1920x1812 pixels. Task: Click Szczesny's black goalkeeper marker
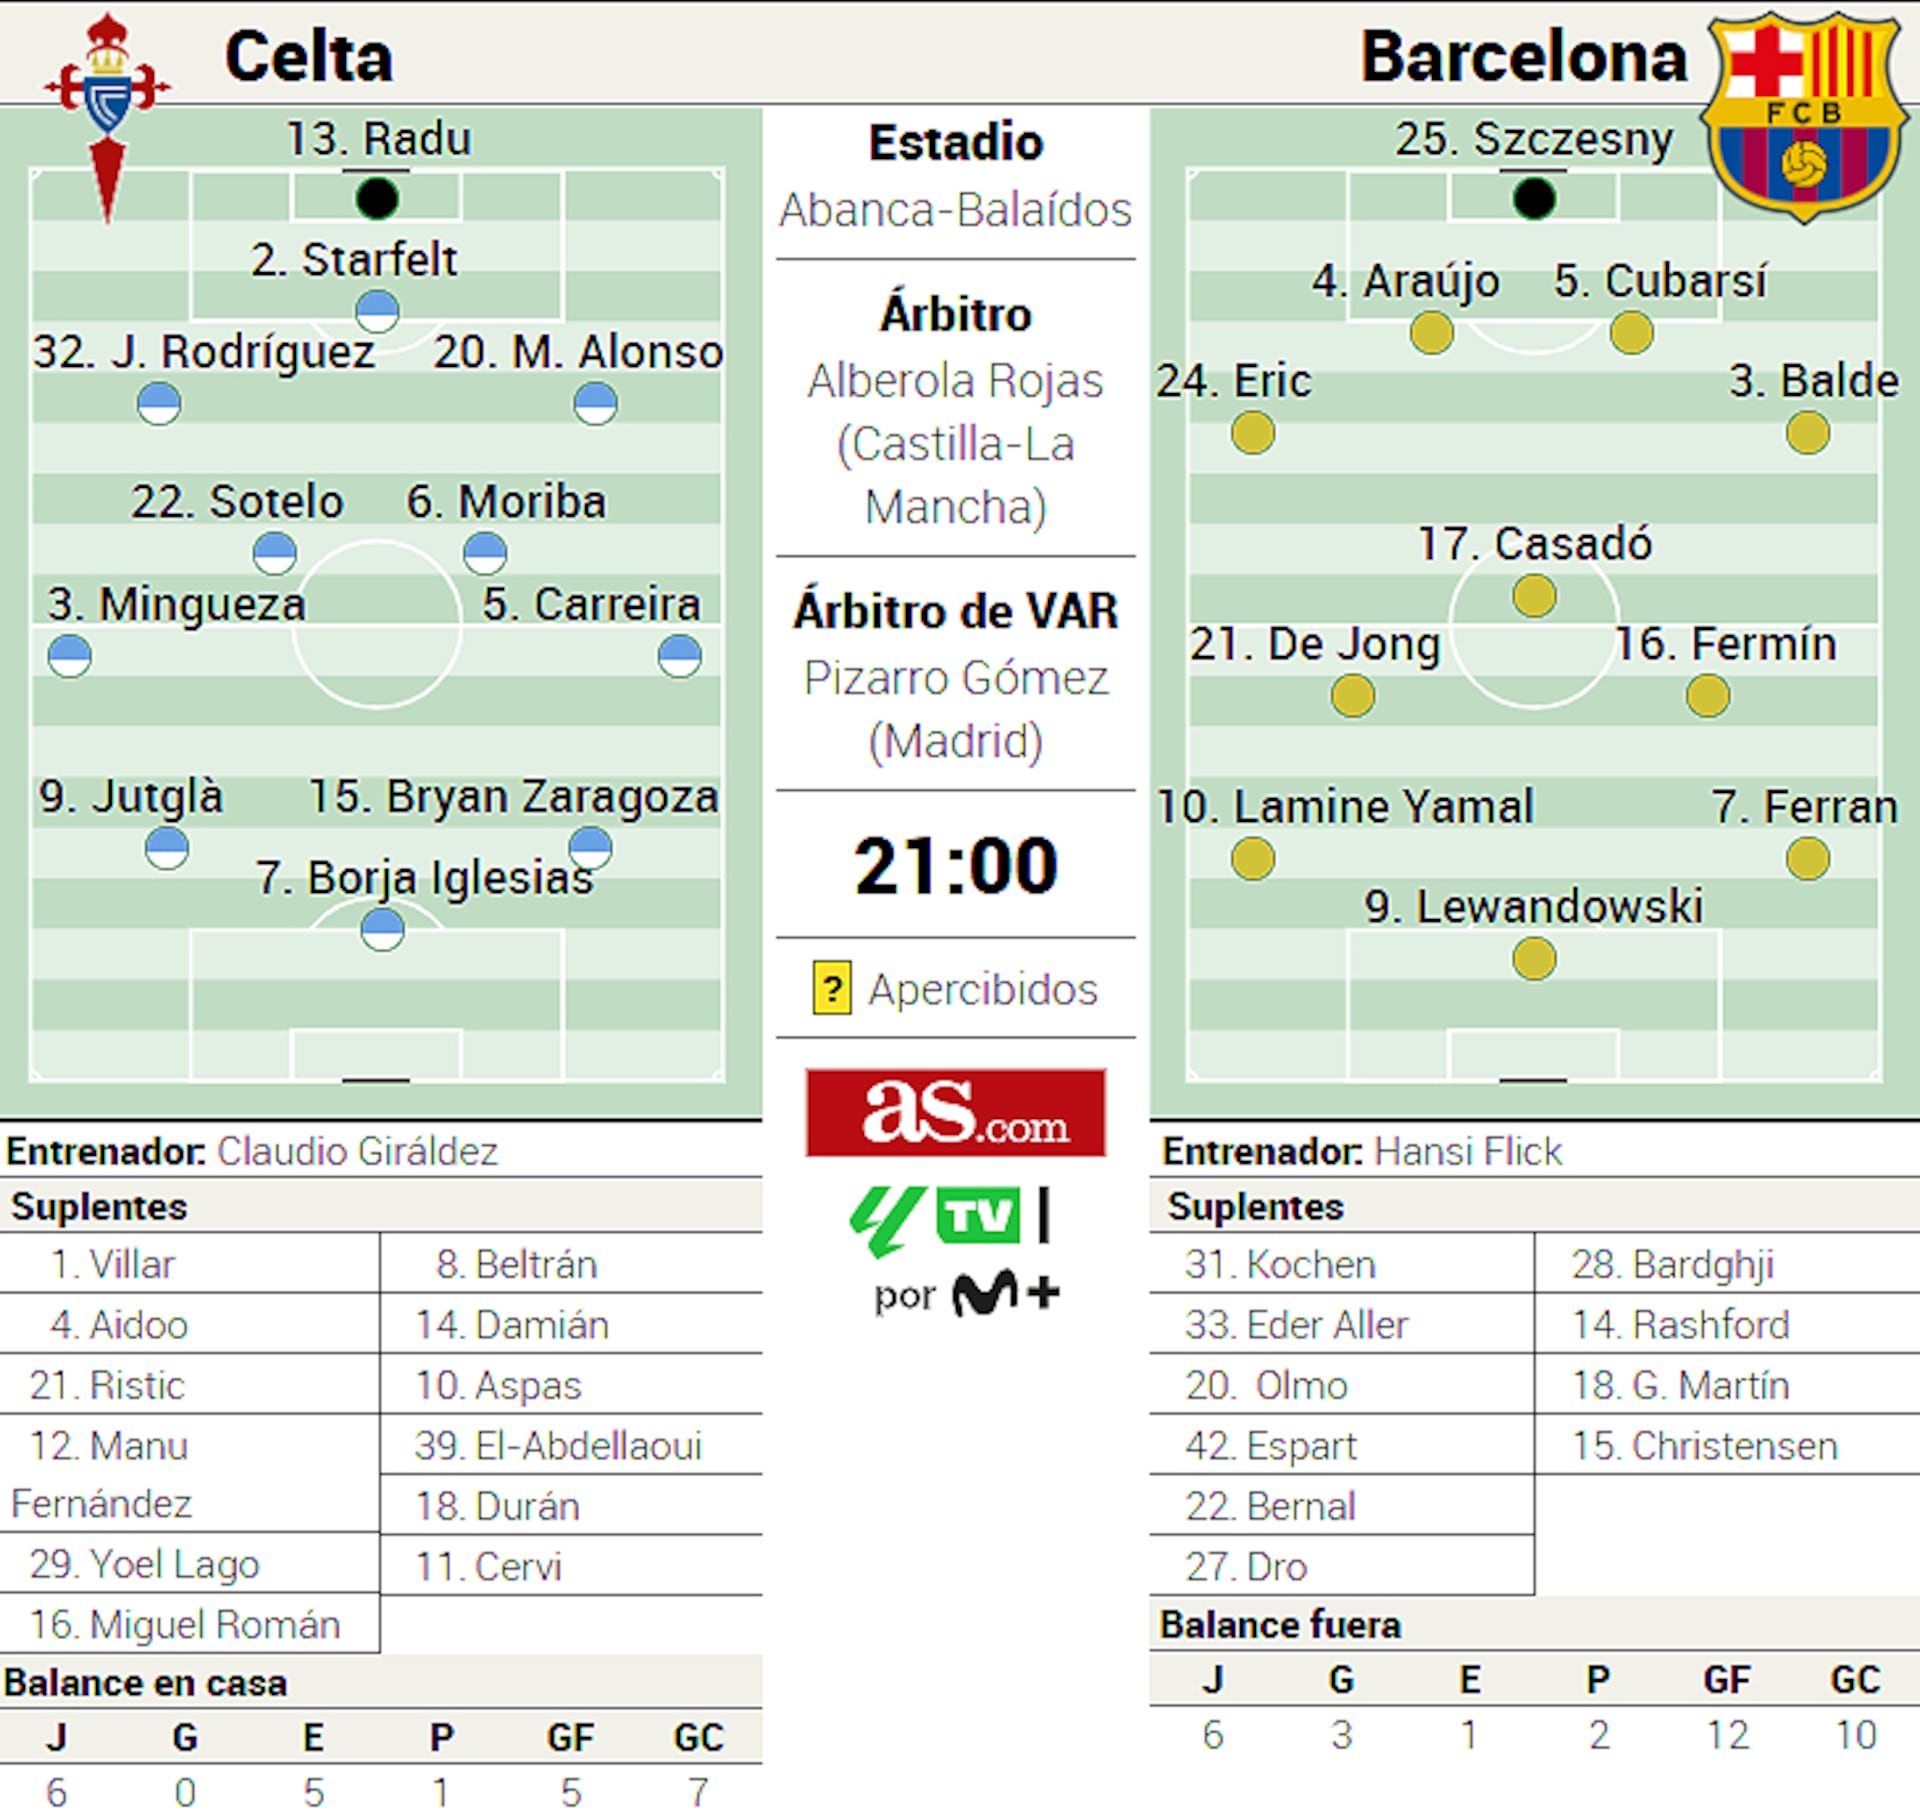tap(1534, 198)
